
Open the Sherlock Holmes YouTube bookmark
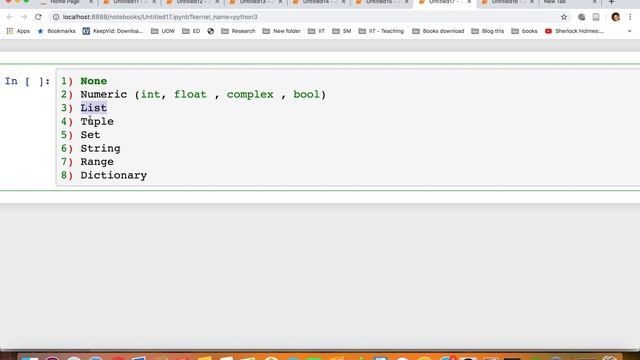click(x=574, y=31)
